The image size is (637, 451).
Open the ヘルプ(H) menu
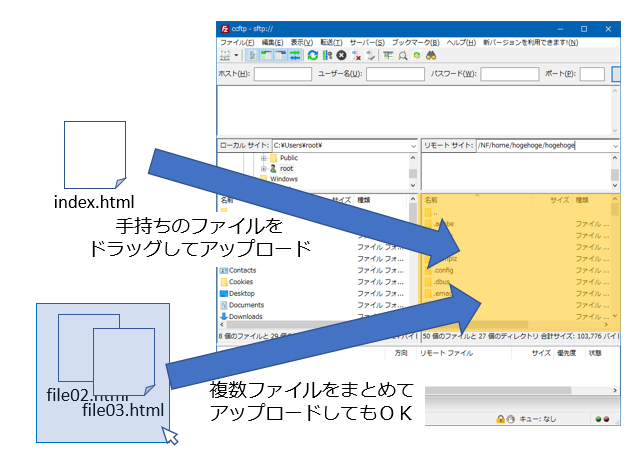tap(461, 42)
